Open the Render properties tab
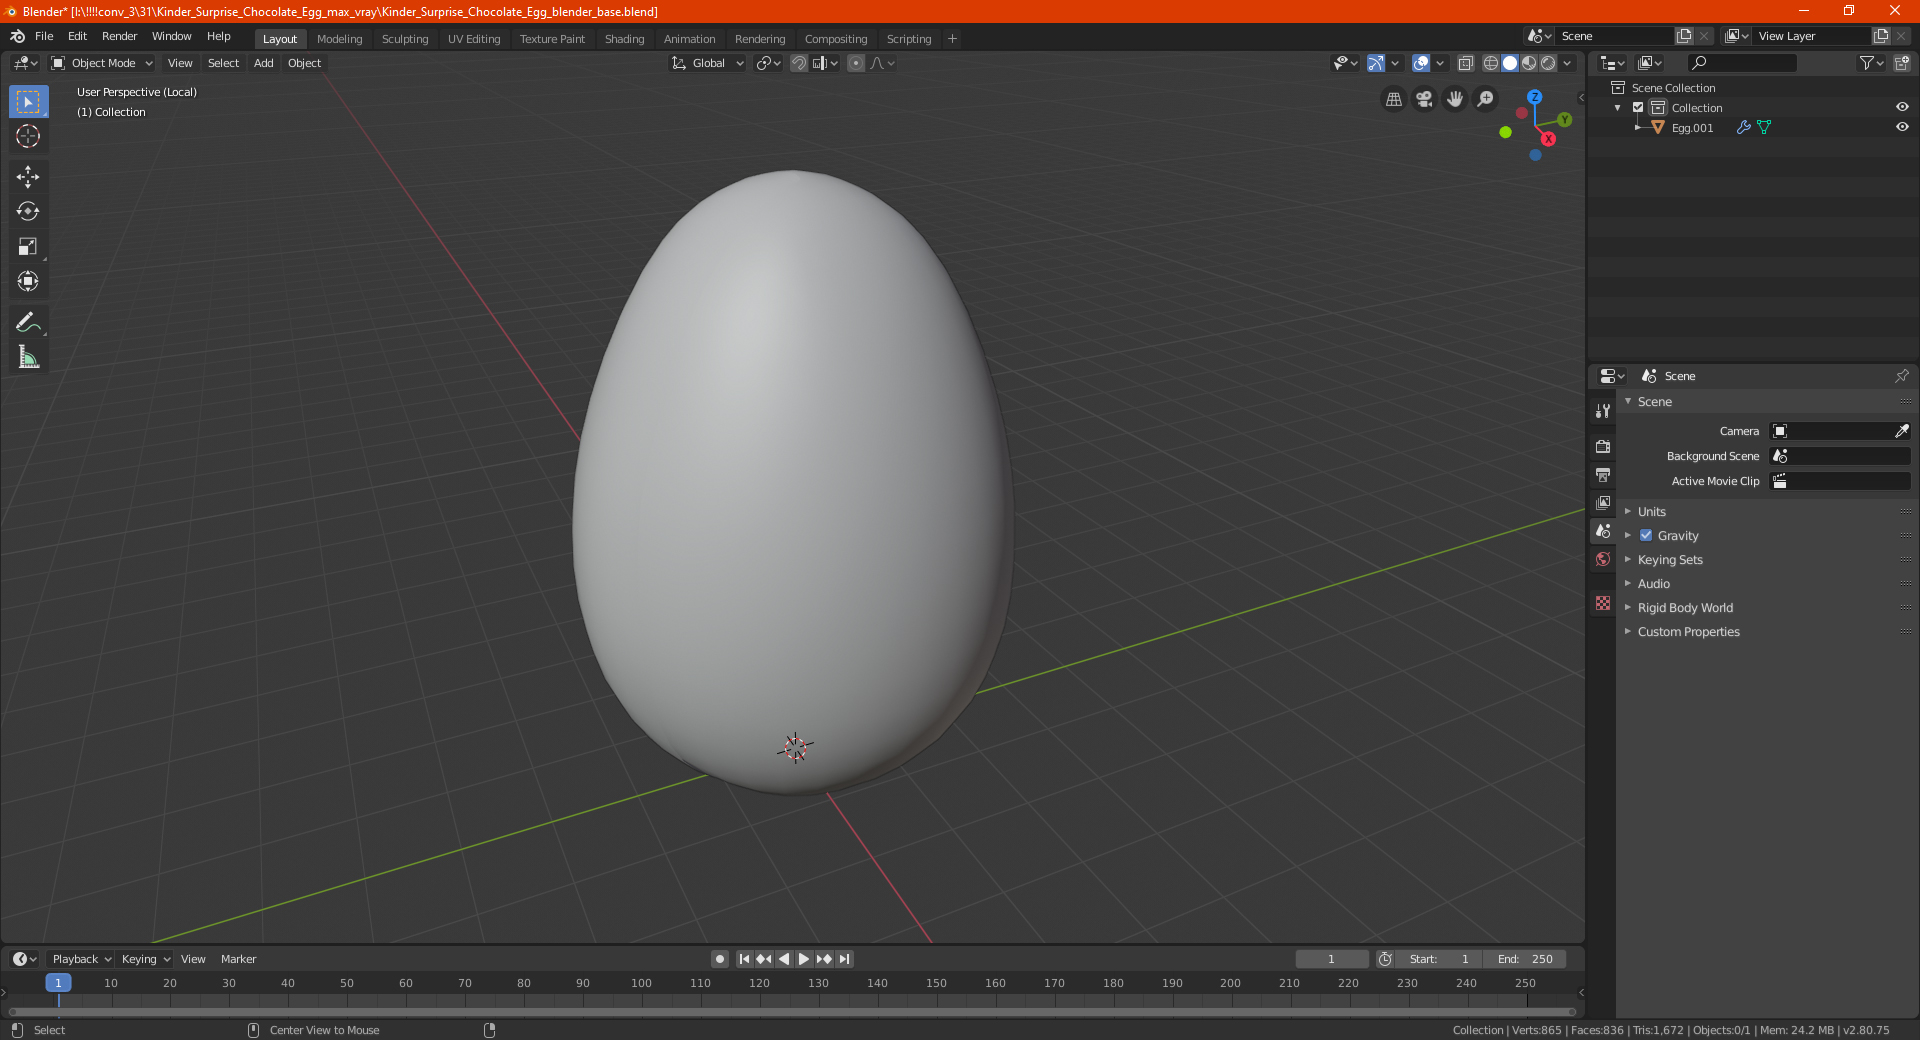The width and height of the screenshot is (1920, 1040). 1603,446
